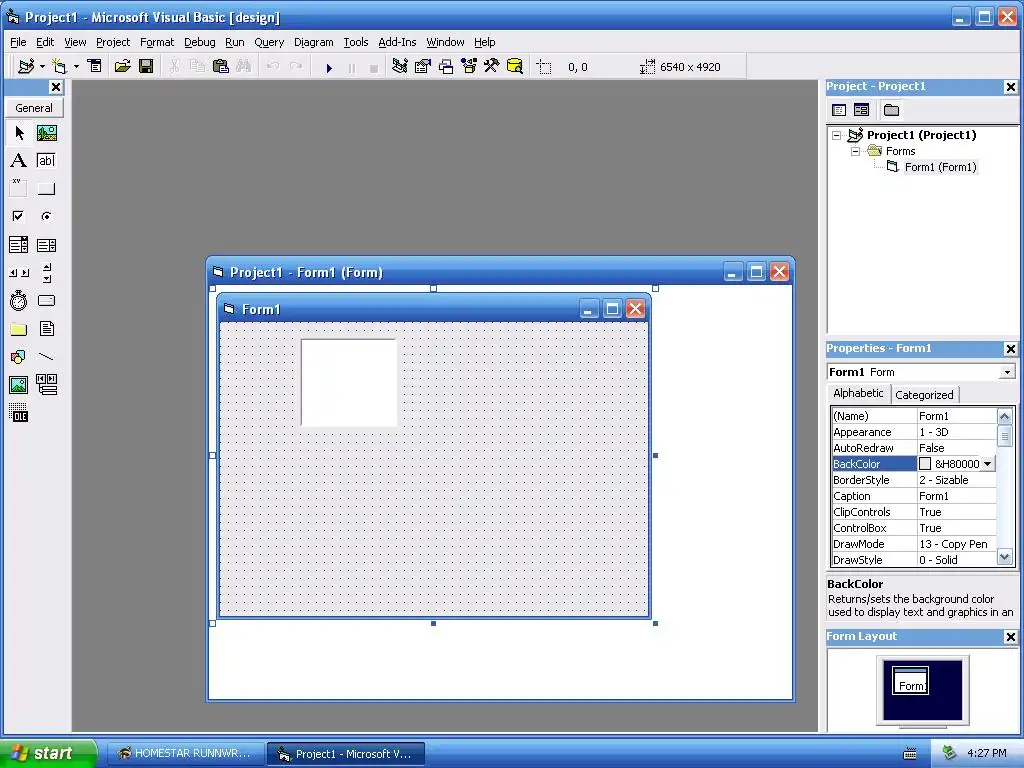Open the Diagram menu
Screen dimensions: 1024x768
[313, 42]
